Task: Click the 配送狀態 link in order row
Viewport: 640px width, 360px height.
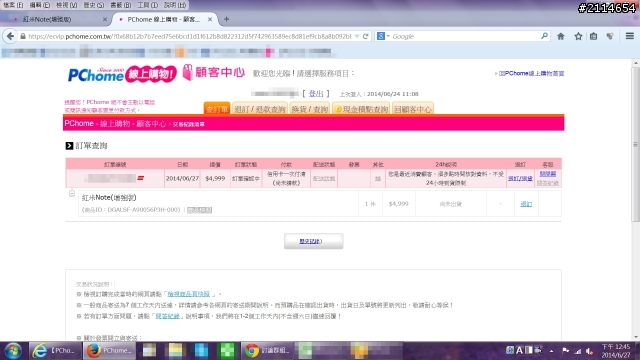Action: coord(324,178)
